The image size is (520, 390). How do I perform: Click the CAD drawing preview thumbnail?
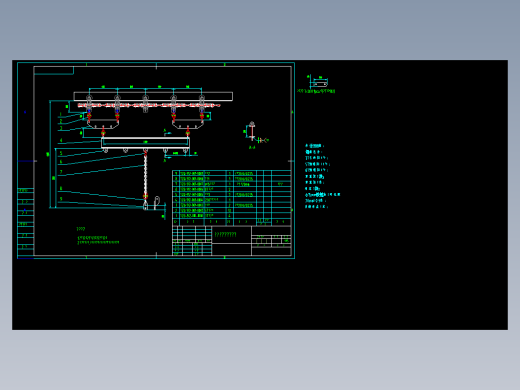point(260,195)
